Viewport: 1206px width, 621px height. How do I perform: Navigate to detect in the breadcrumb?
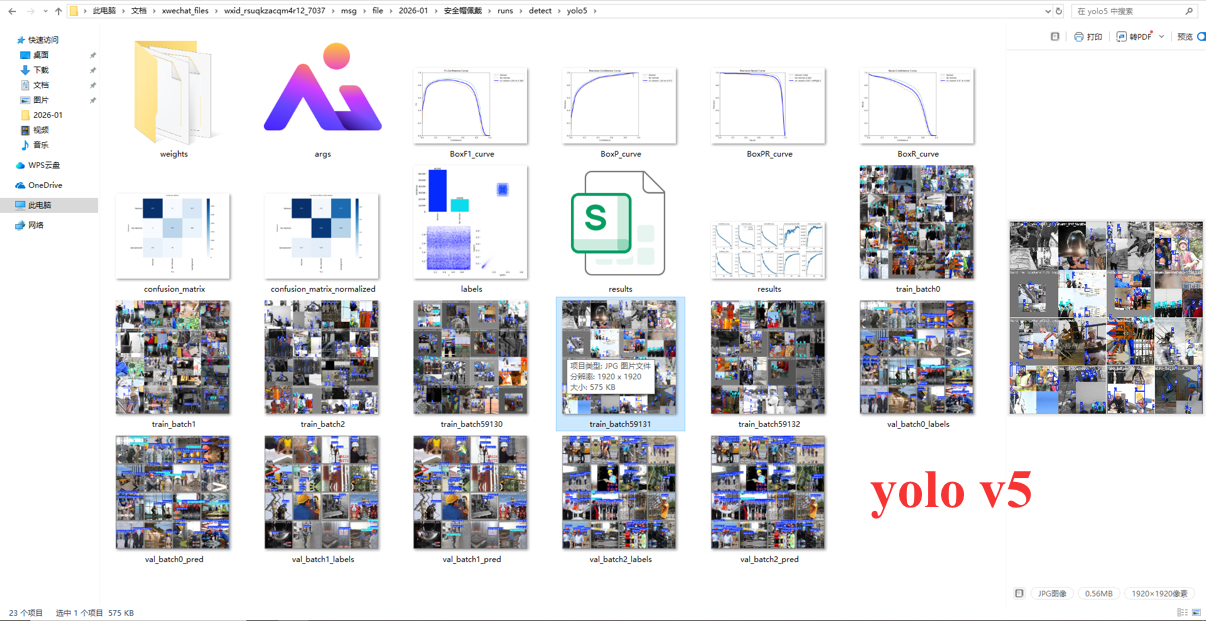pyautogui.click(x=540, y=11)
